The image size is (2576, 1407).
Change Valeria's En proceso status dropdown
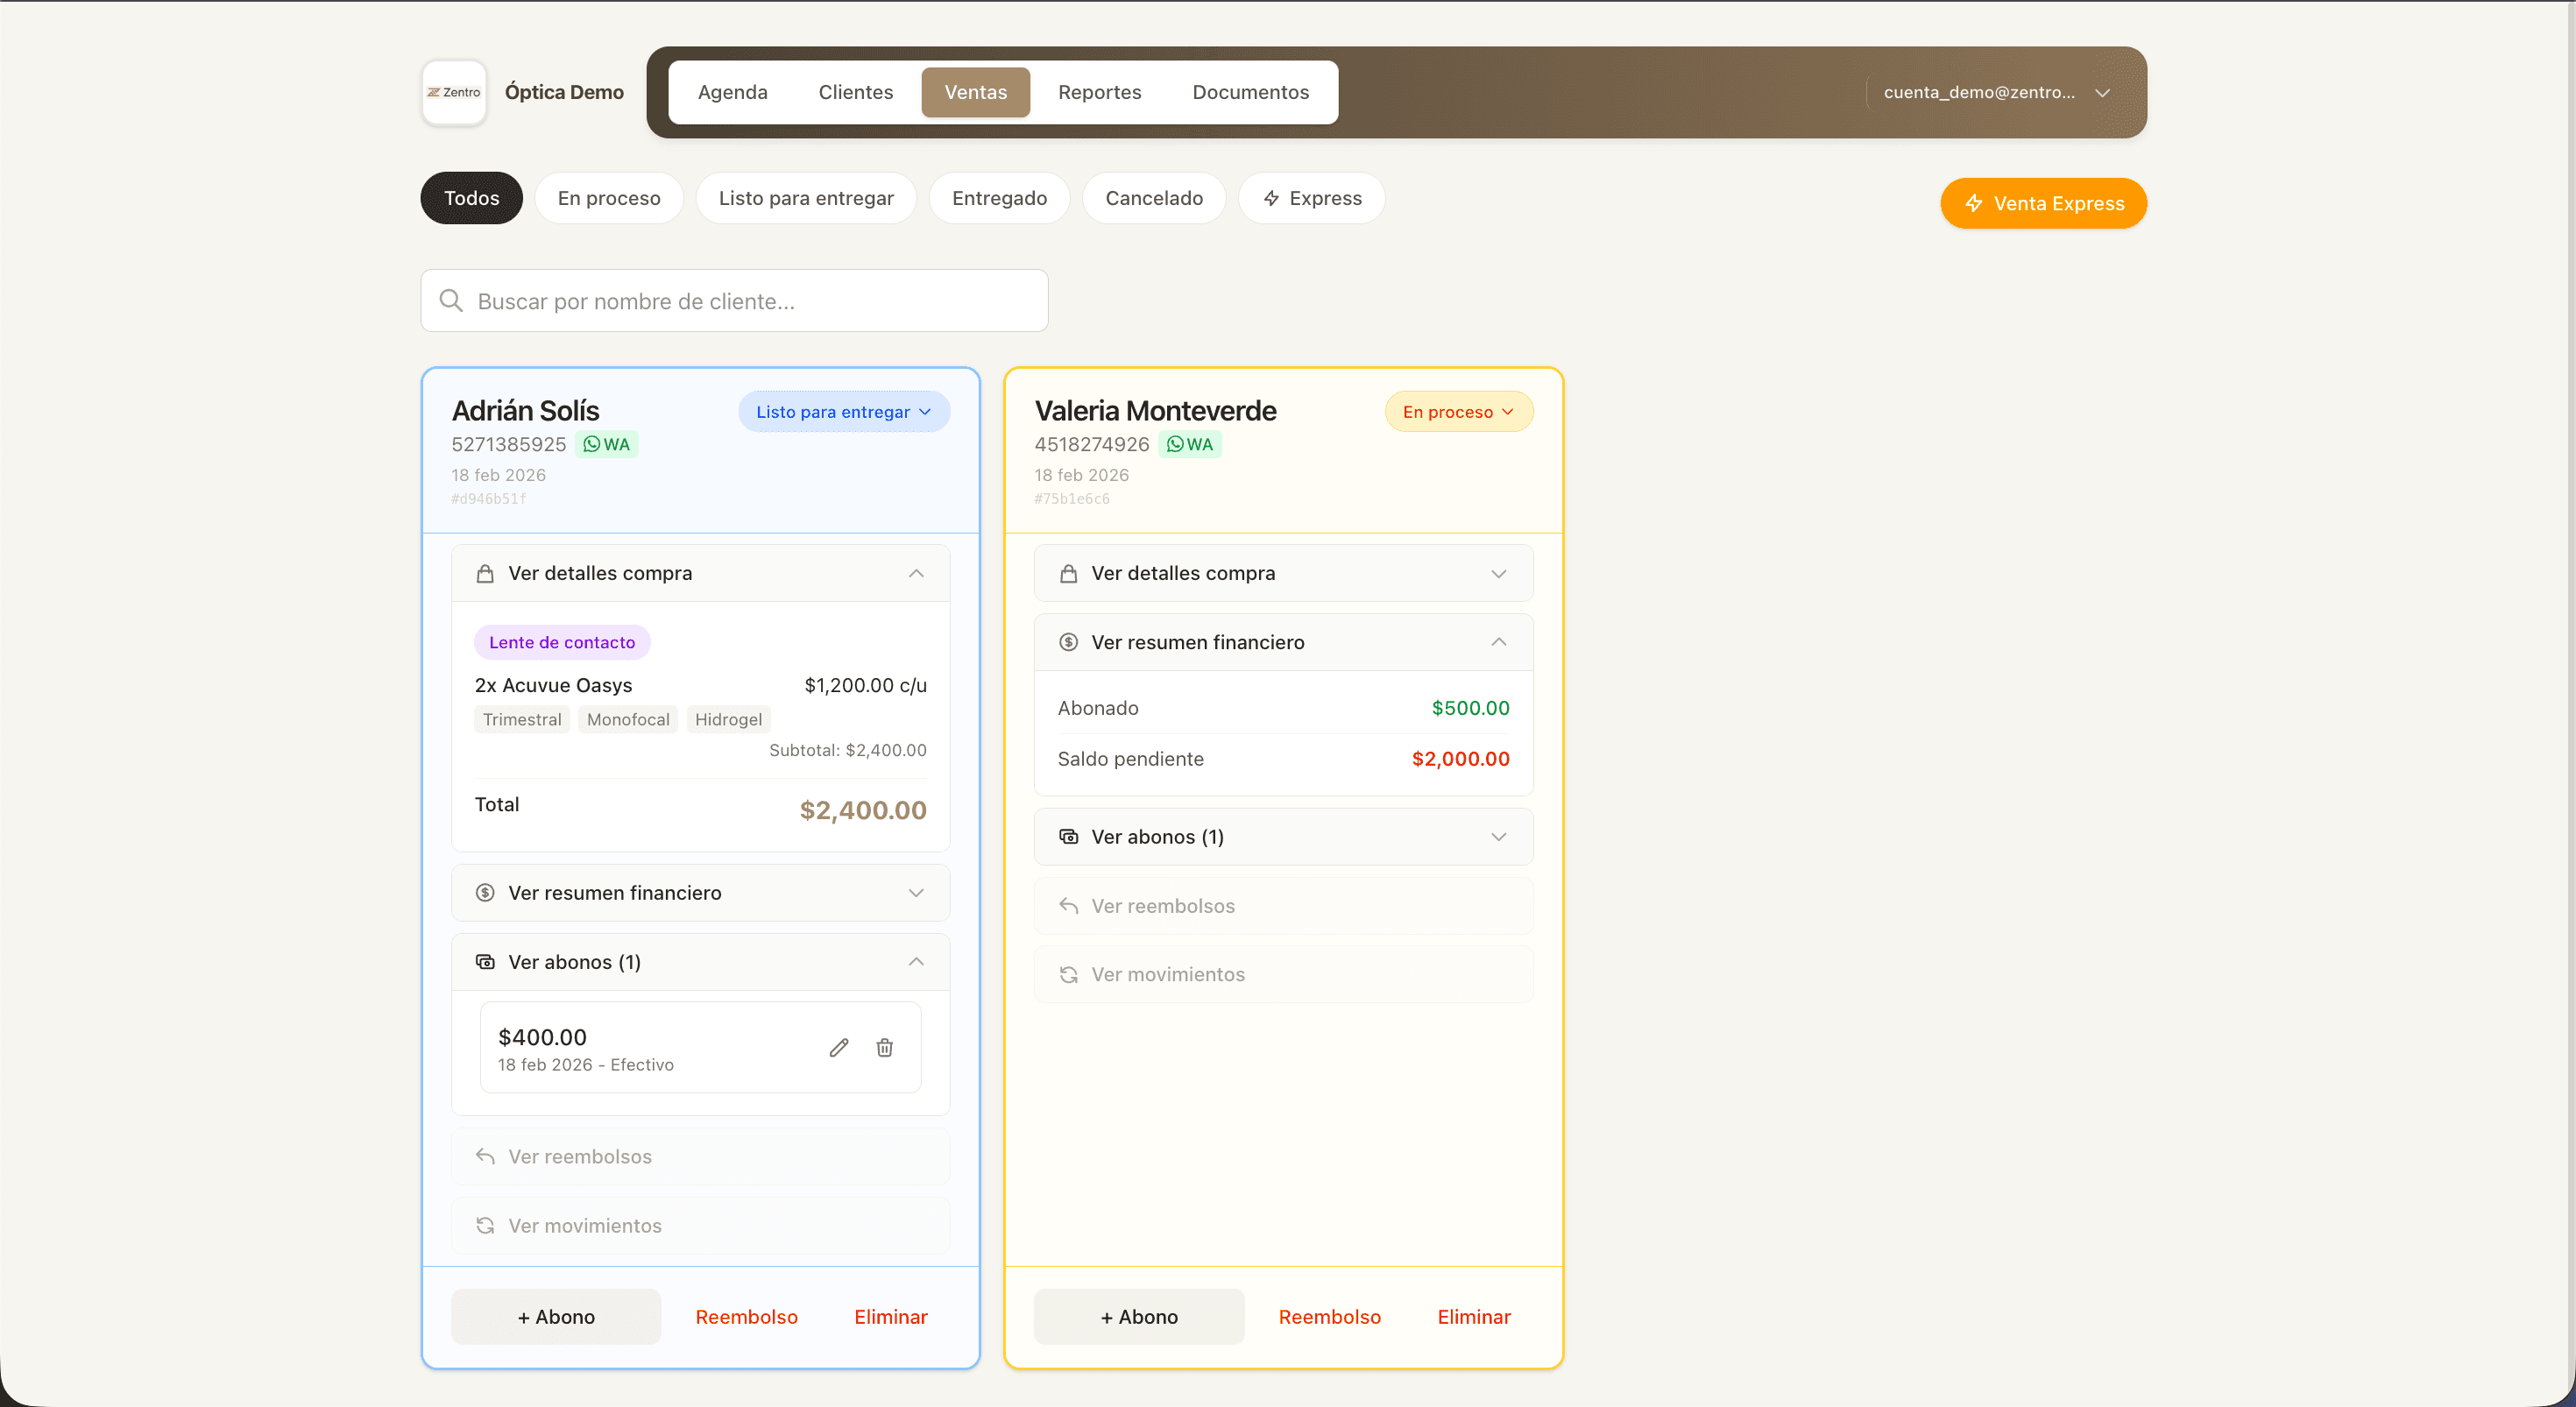tap(1458, 411)
